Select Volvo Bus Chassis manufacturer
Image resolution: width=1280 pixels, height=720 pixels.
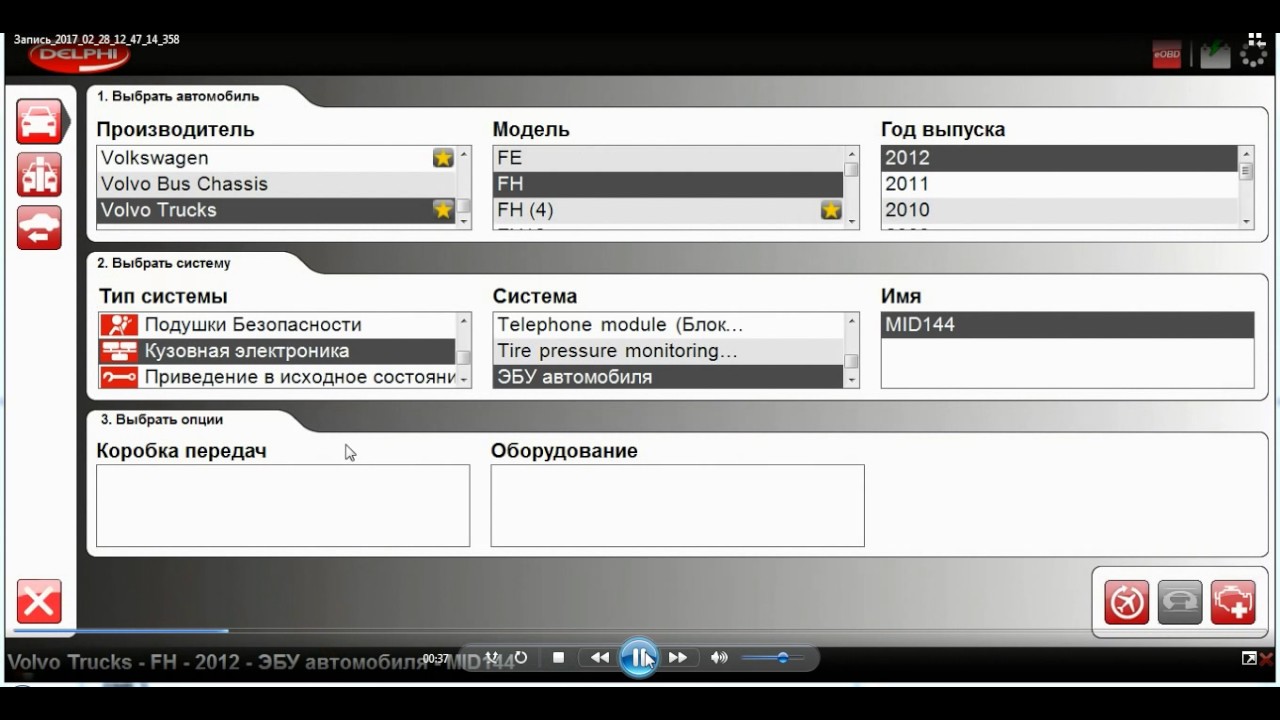(x=276, y=184)
